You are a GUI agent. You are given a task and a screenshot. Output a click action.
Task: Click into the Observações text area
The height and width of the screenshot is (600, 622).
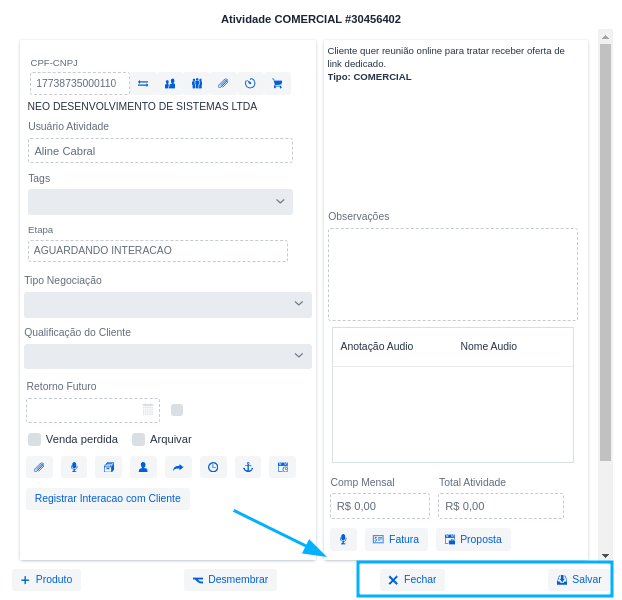[x=452, y=274]
